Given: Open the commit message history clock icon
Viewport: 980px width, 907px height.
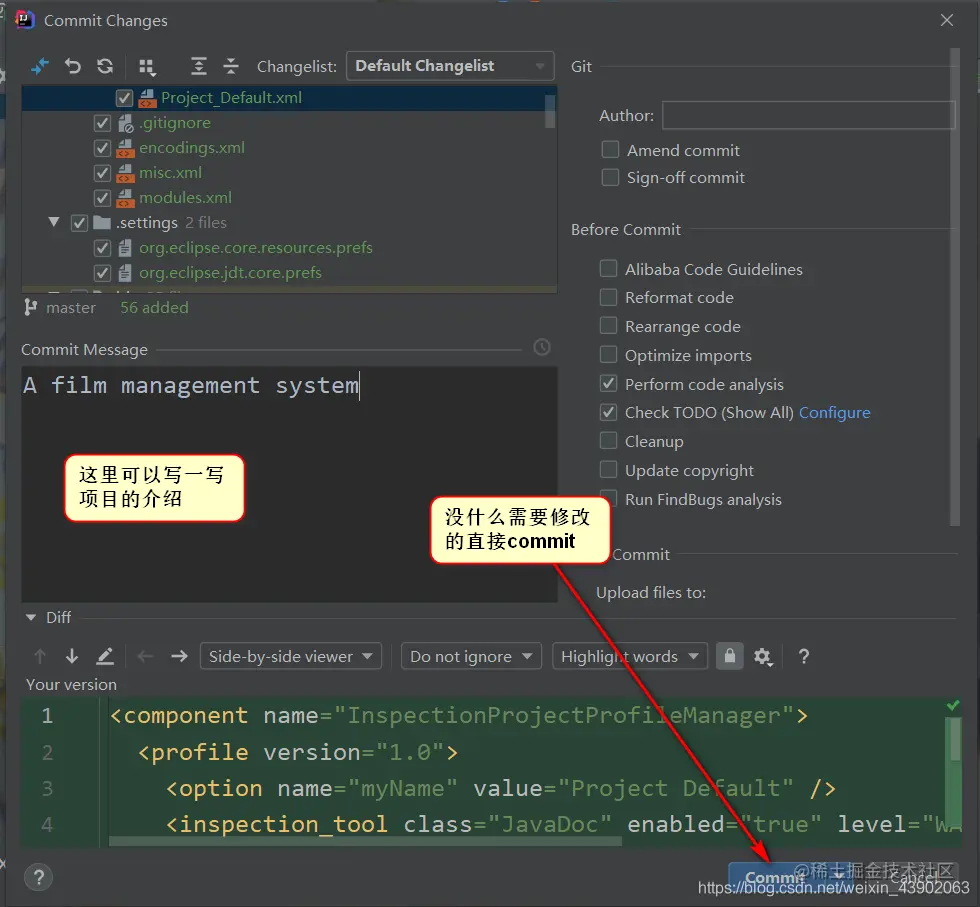Looking at the screenshot, I should 541,347.
